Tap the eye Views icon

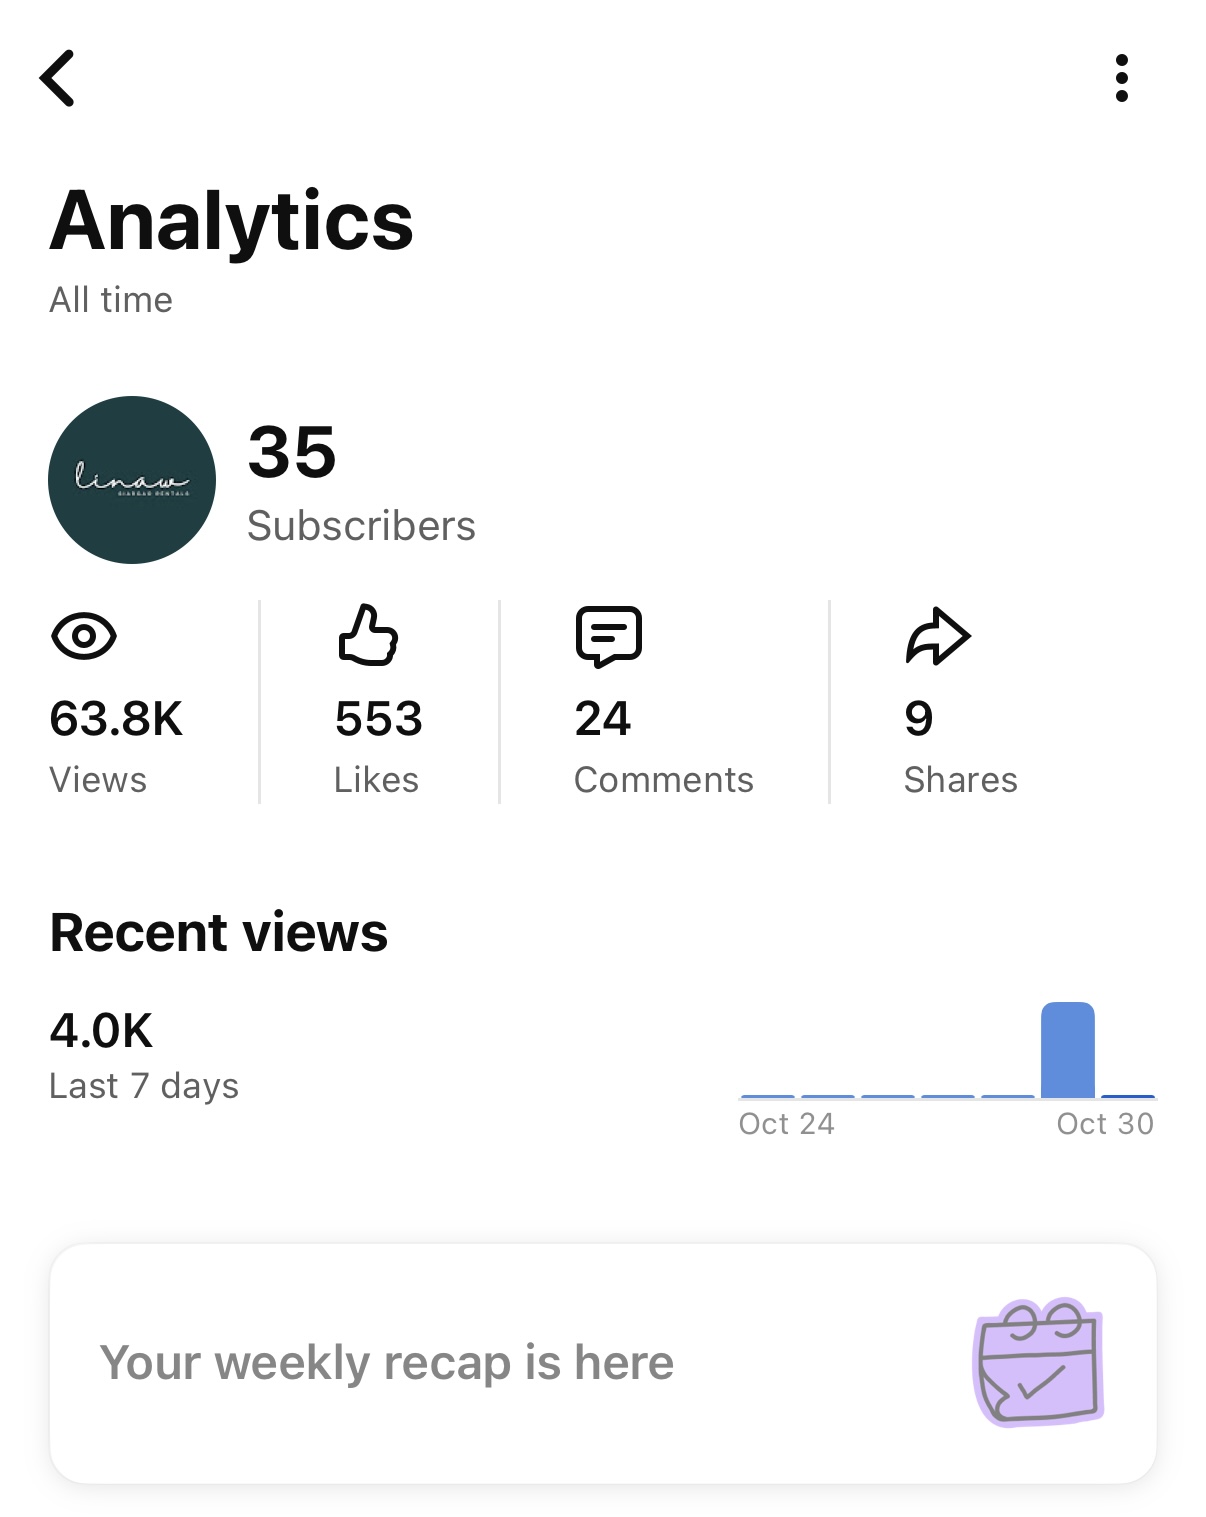point(84,636)
